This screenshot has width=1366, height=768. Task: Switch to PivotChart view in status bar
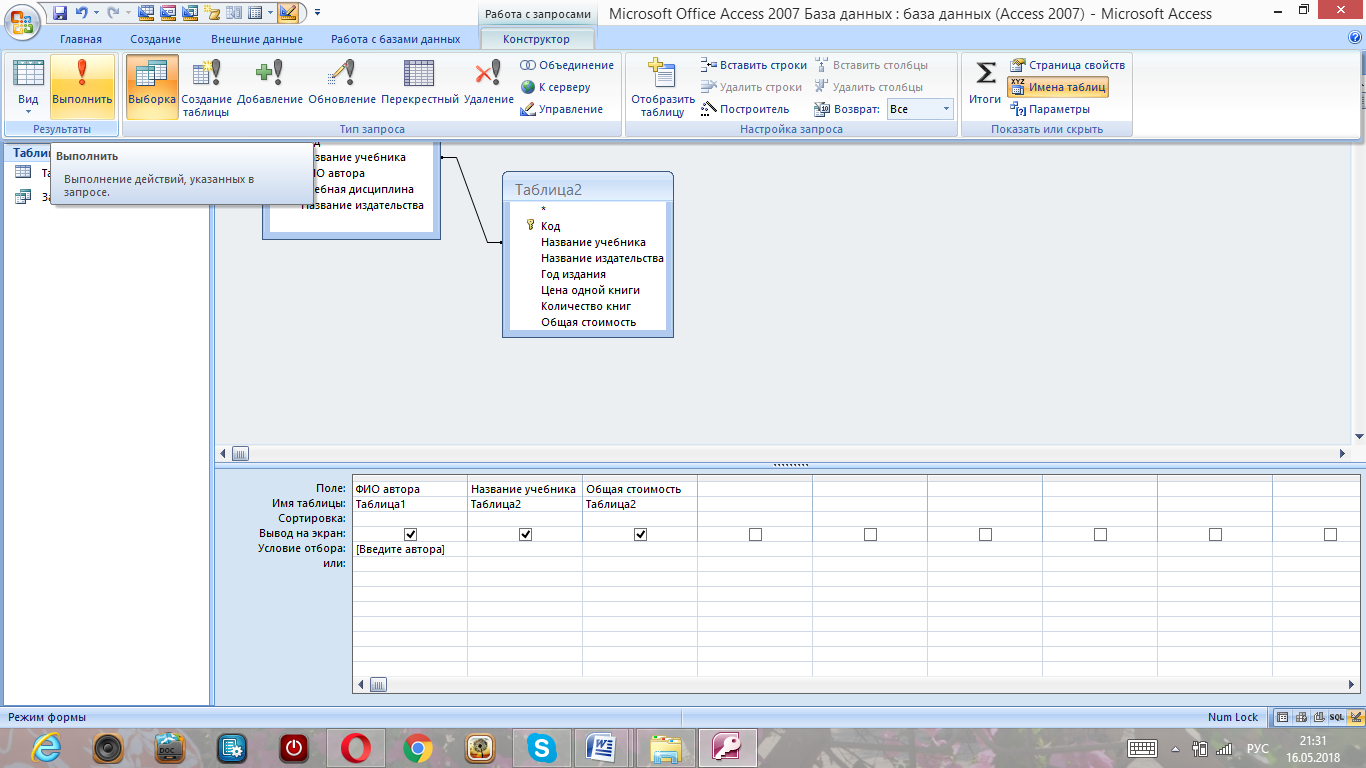pos(1319,717)
